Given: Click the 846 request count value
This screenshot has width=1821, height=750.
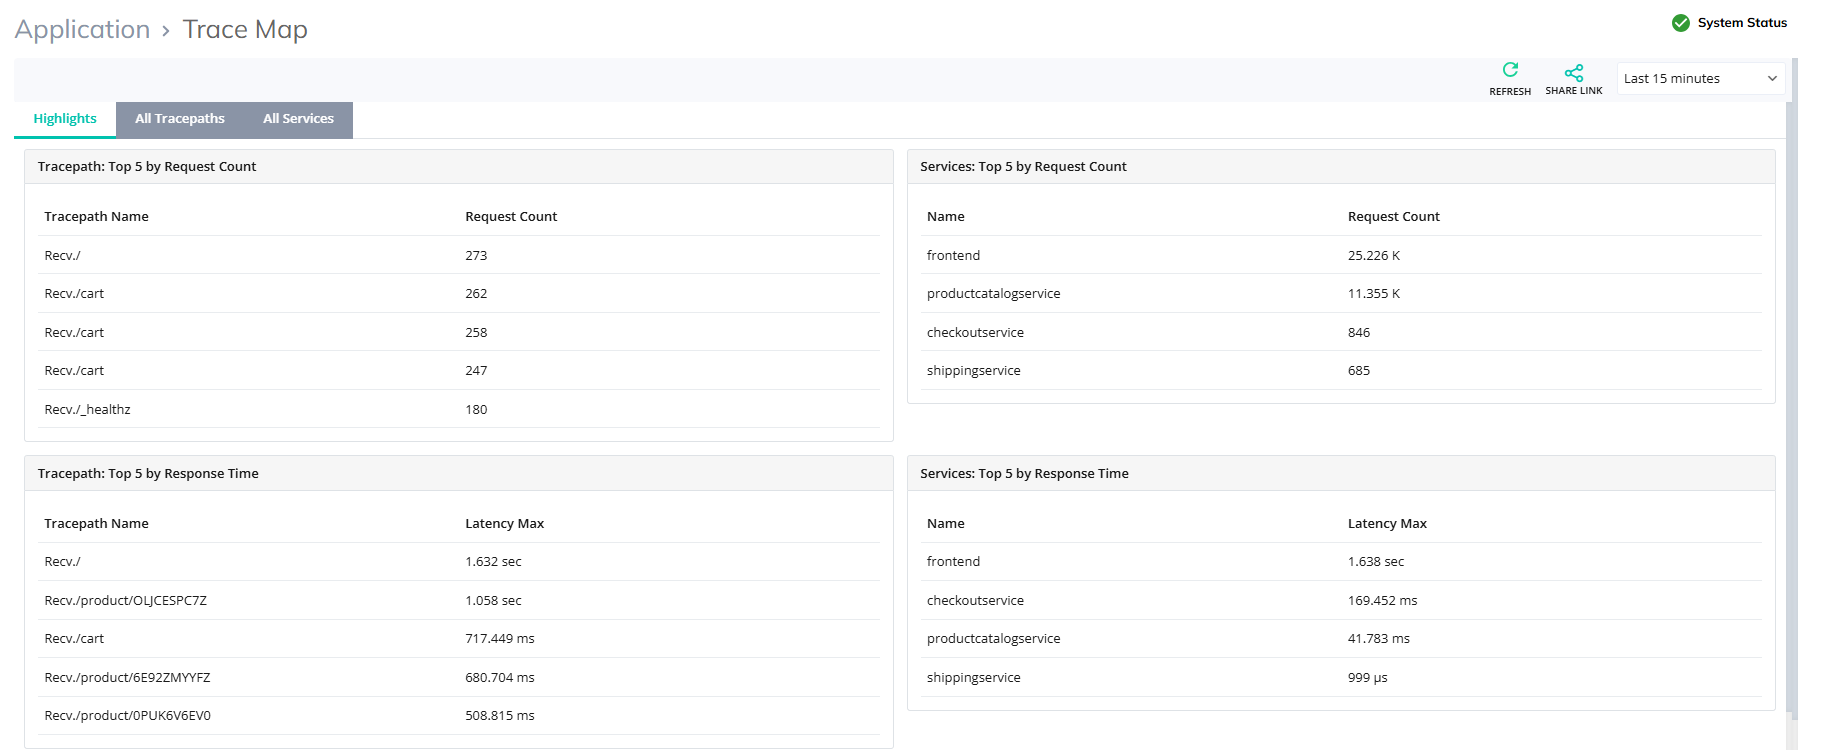Looking at the screenshot, I should coord(1358,333).
